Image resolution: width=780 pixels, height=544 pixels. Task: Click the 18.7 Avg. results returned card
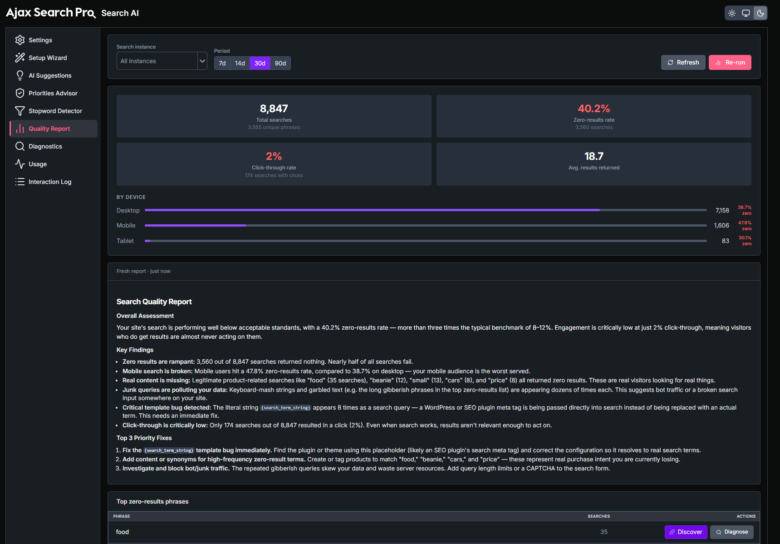pos(593,164)
